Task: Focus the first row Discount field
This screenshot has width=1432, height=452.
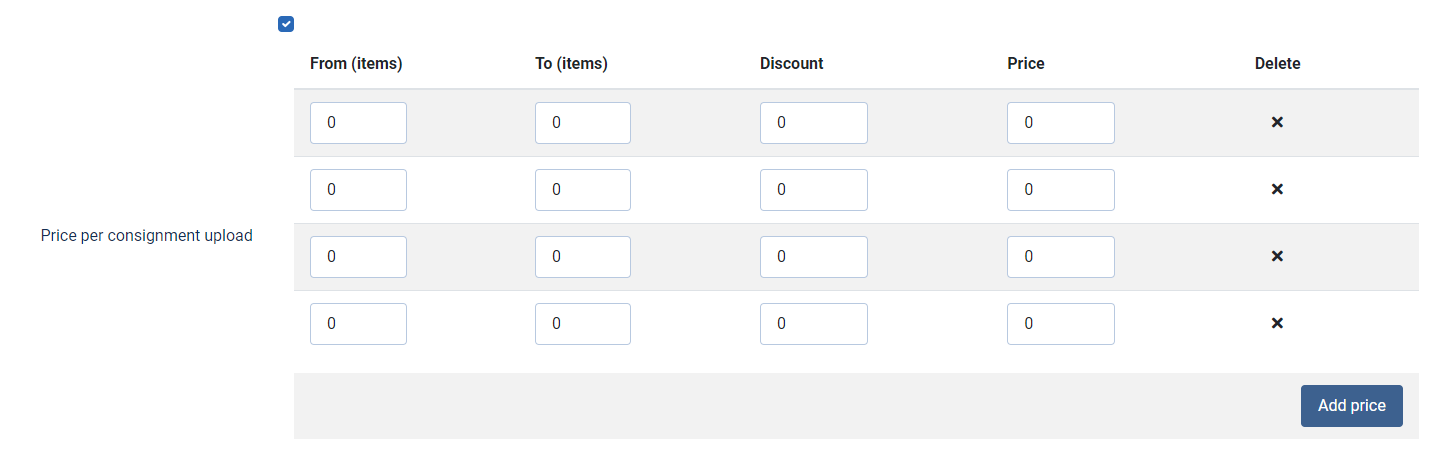Action: pyautogui.click(x=814, y=123)
